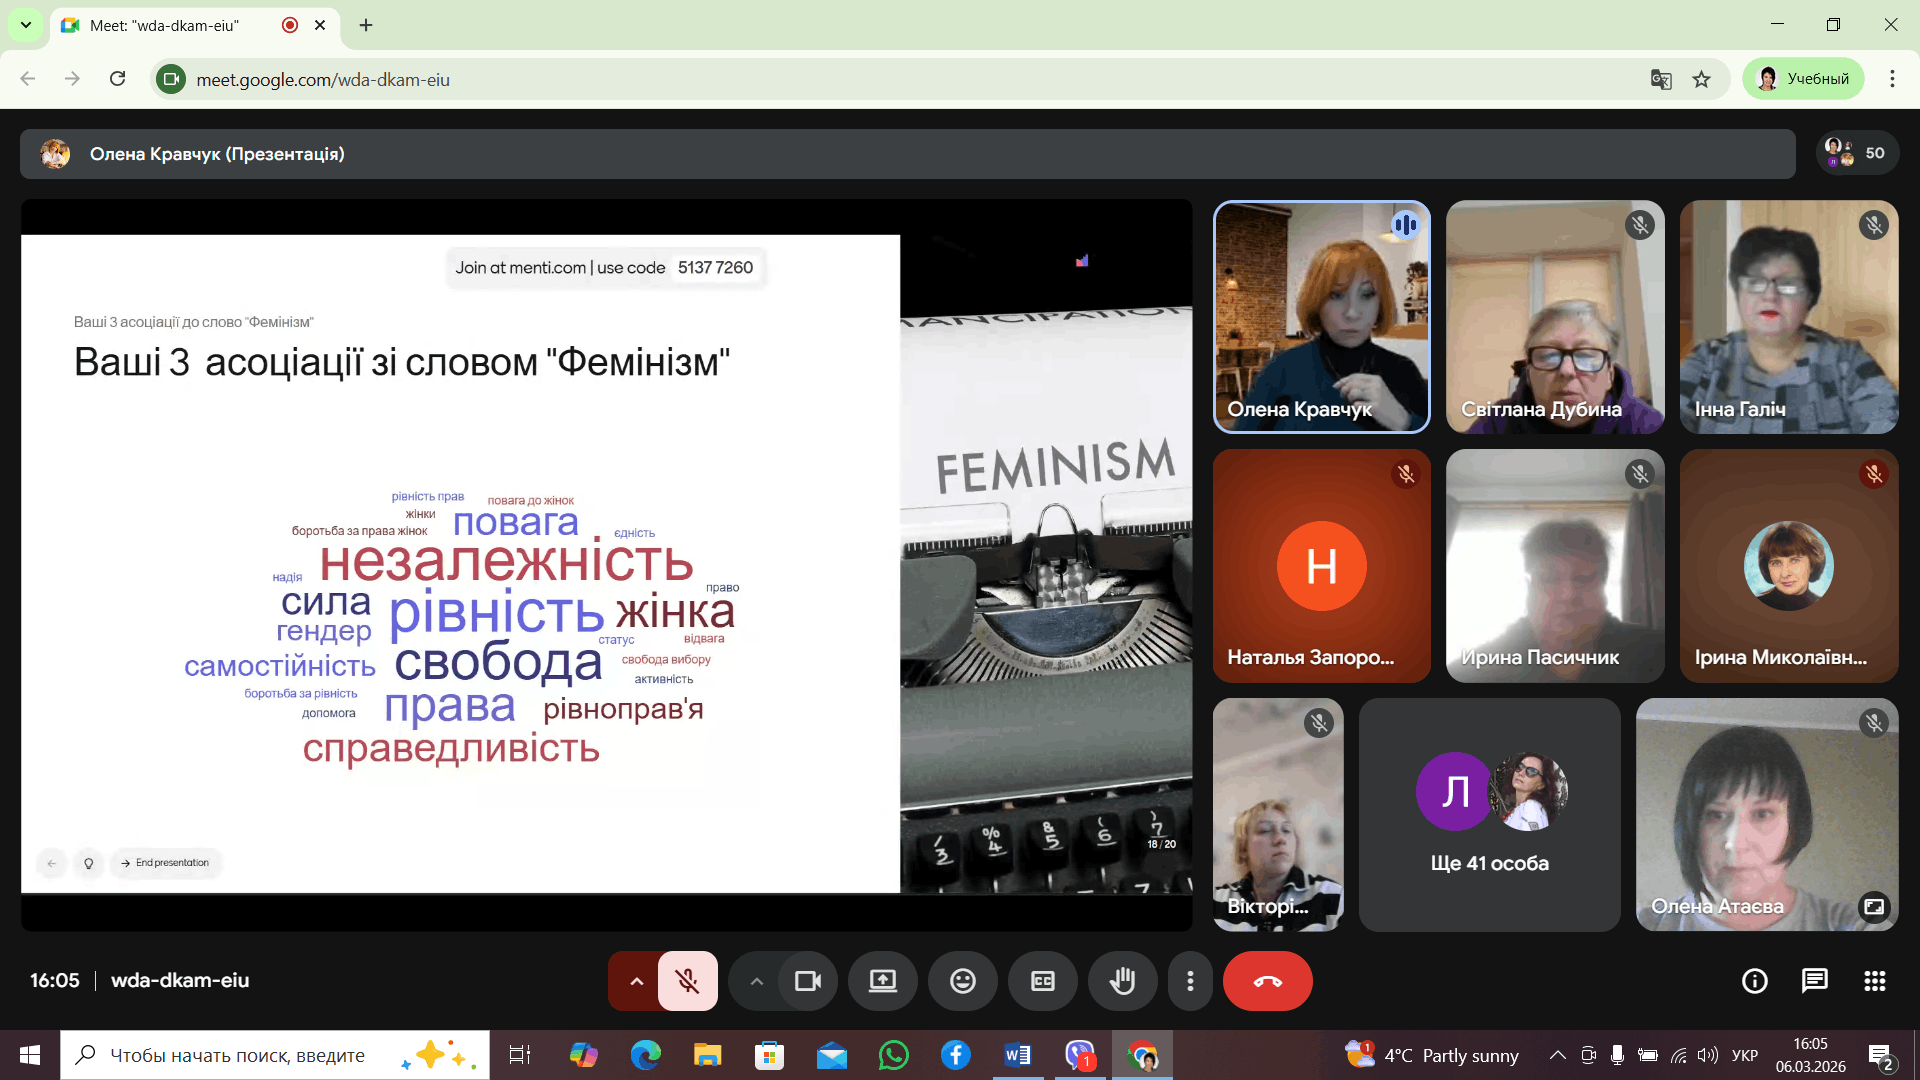1920x1080 pixels.
Task: Click the present screen button
Action: click(882, 981)
